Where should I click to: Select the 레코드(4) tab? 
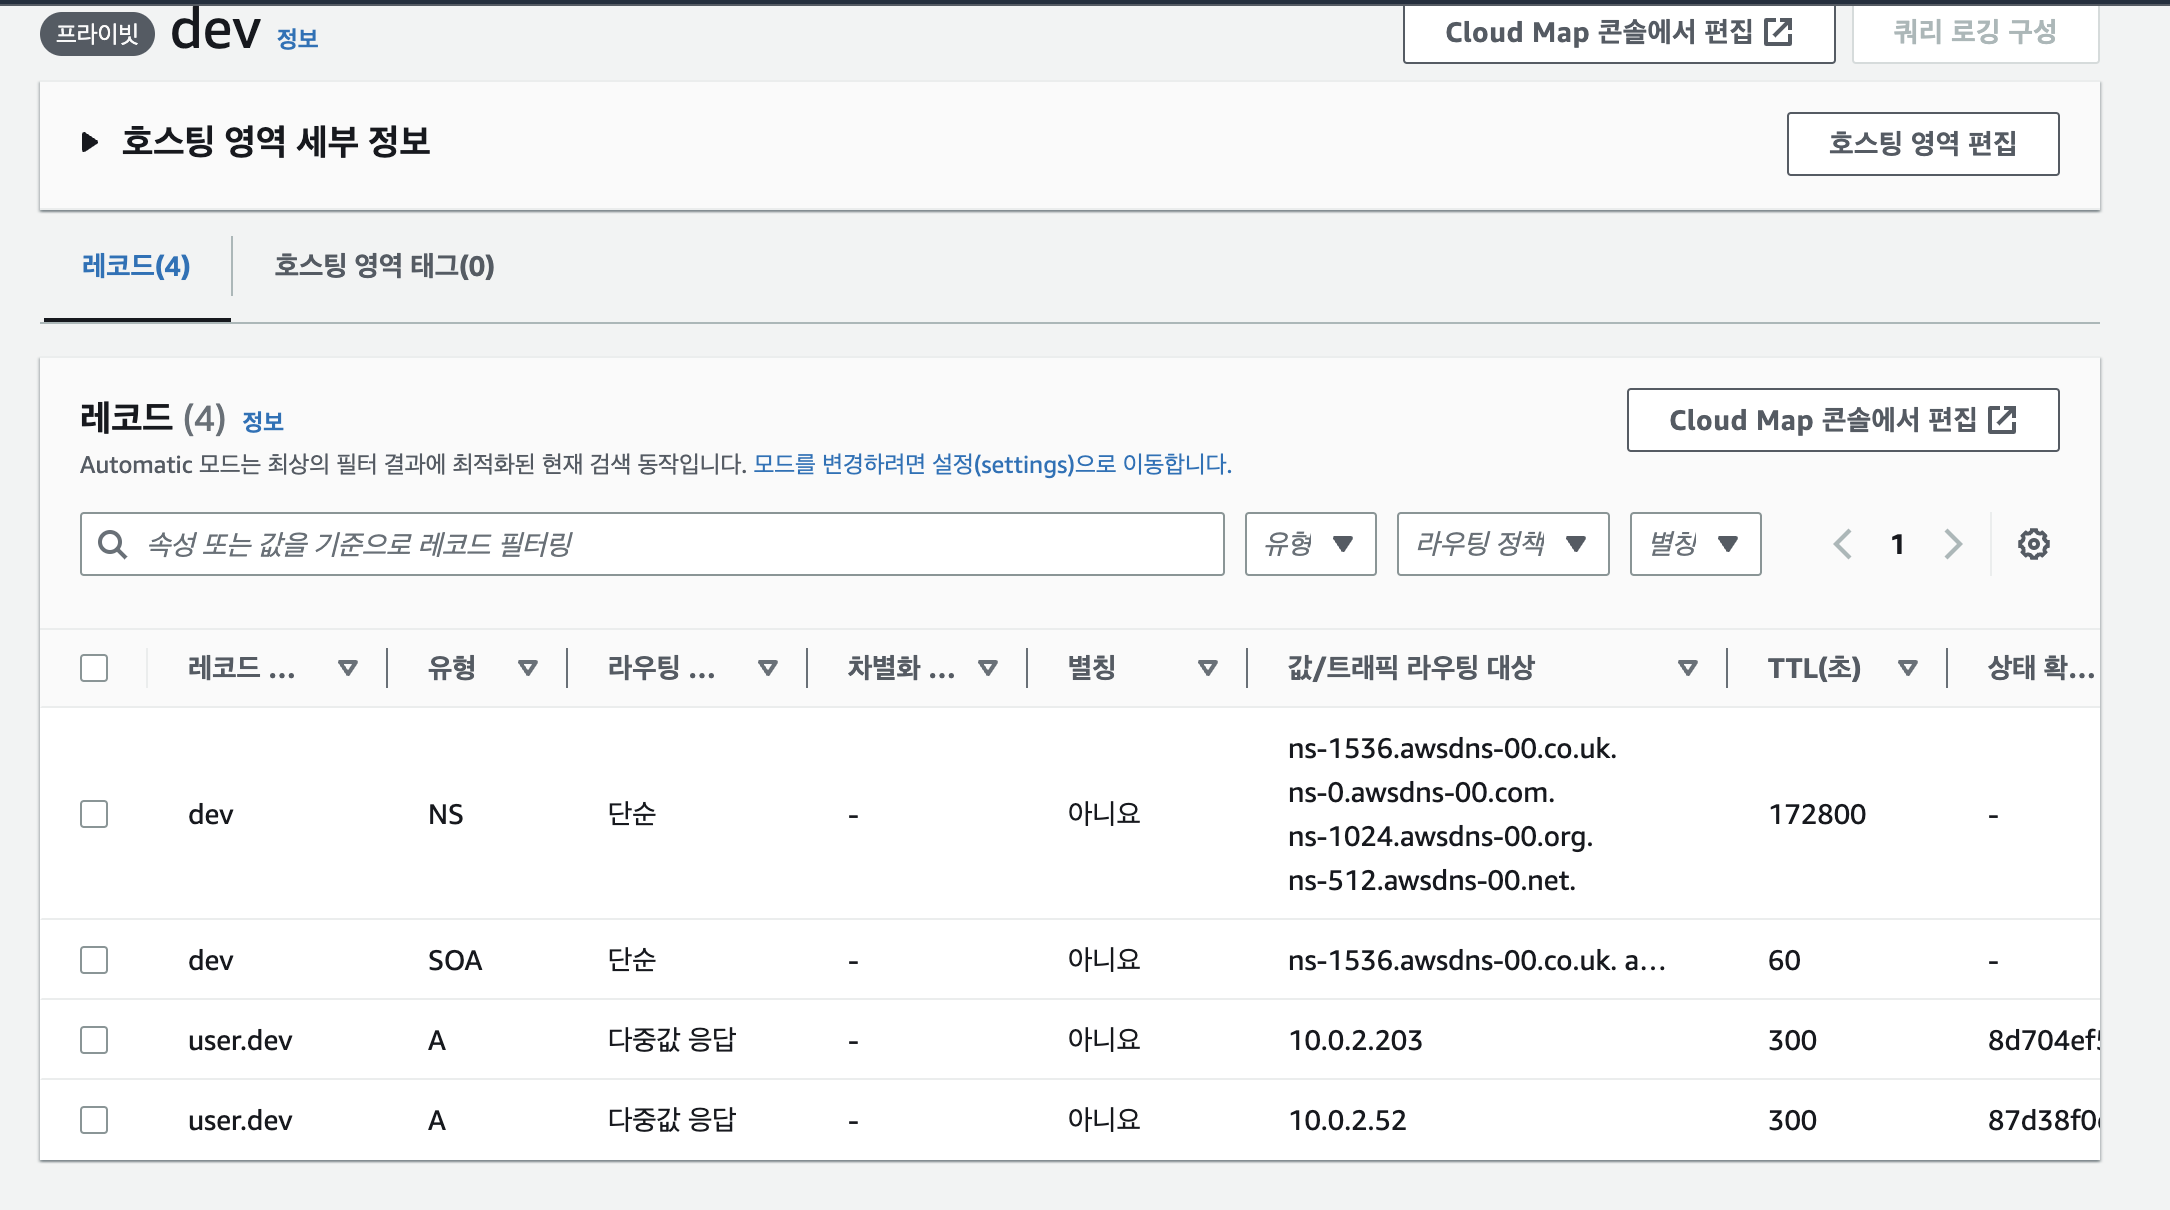click(x=136, y=266)
